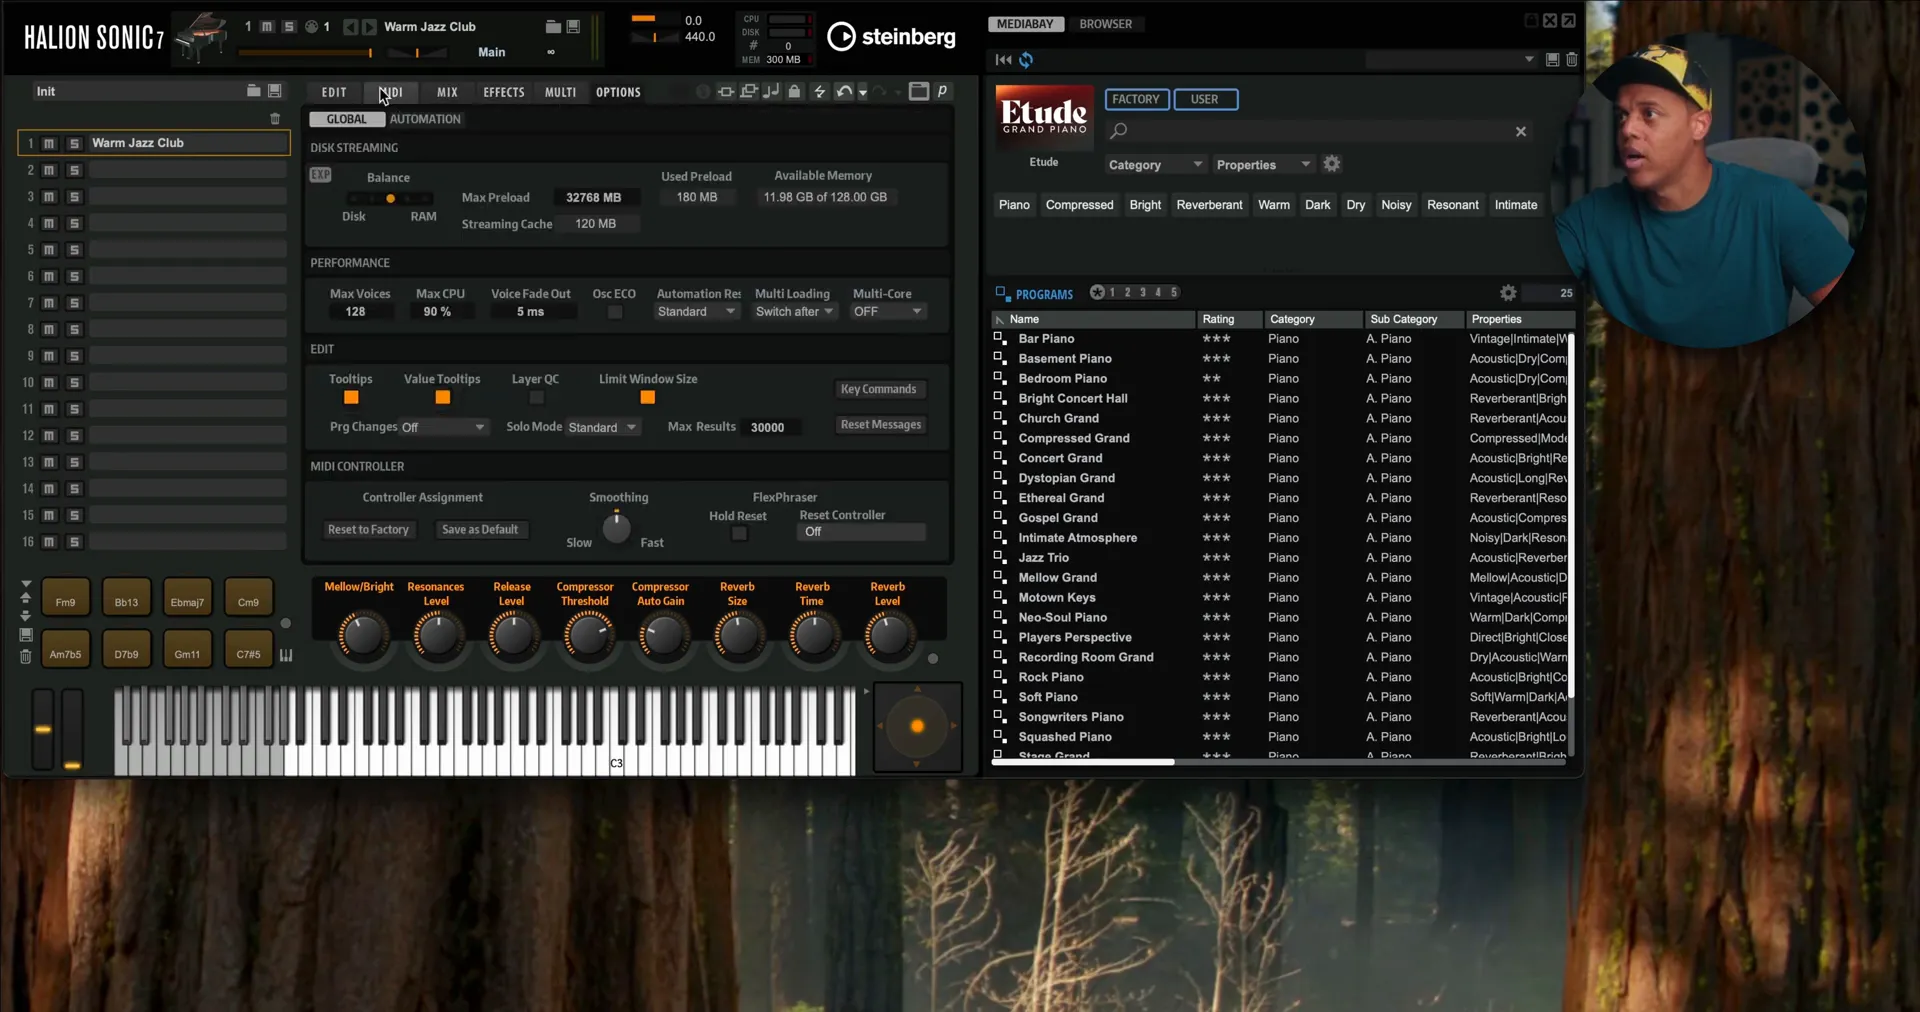Viewport: 1920px width, 1012px height.
Task: Enable the Layer QC checkbox
Action: pos(536,398)
